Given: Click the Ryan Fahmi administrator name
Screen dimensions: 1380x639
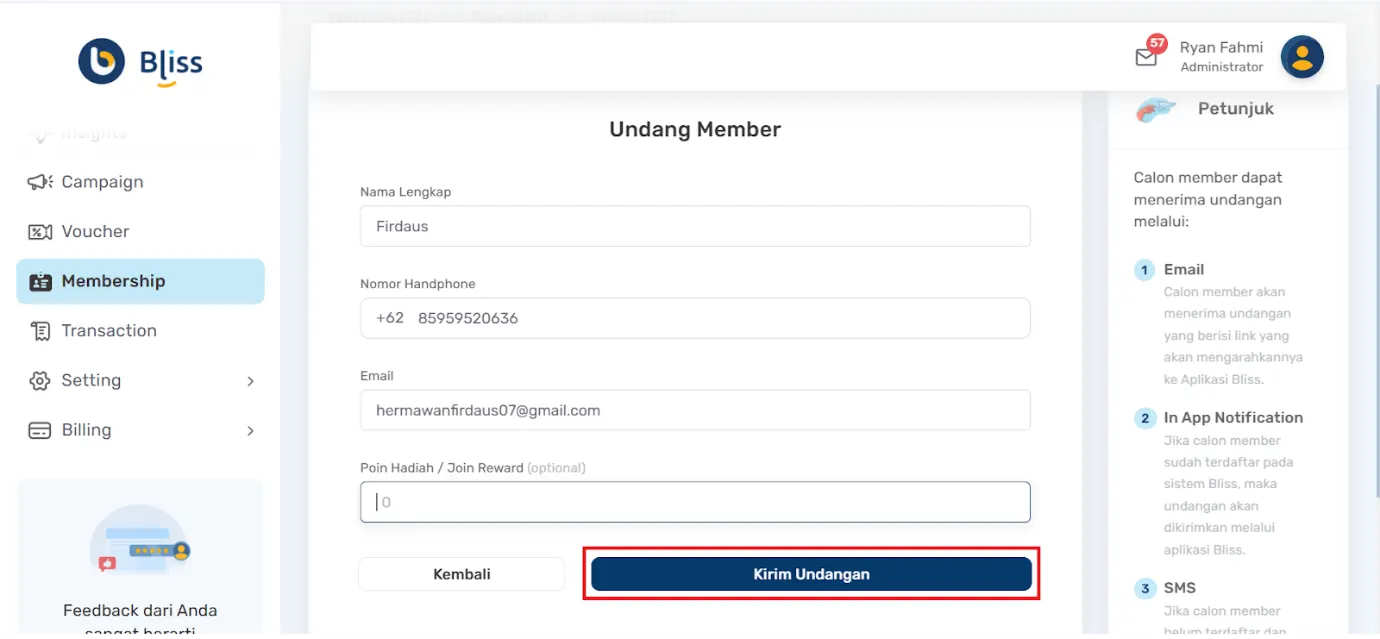Looking at the screenshot, I should 1222,46.
